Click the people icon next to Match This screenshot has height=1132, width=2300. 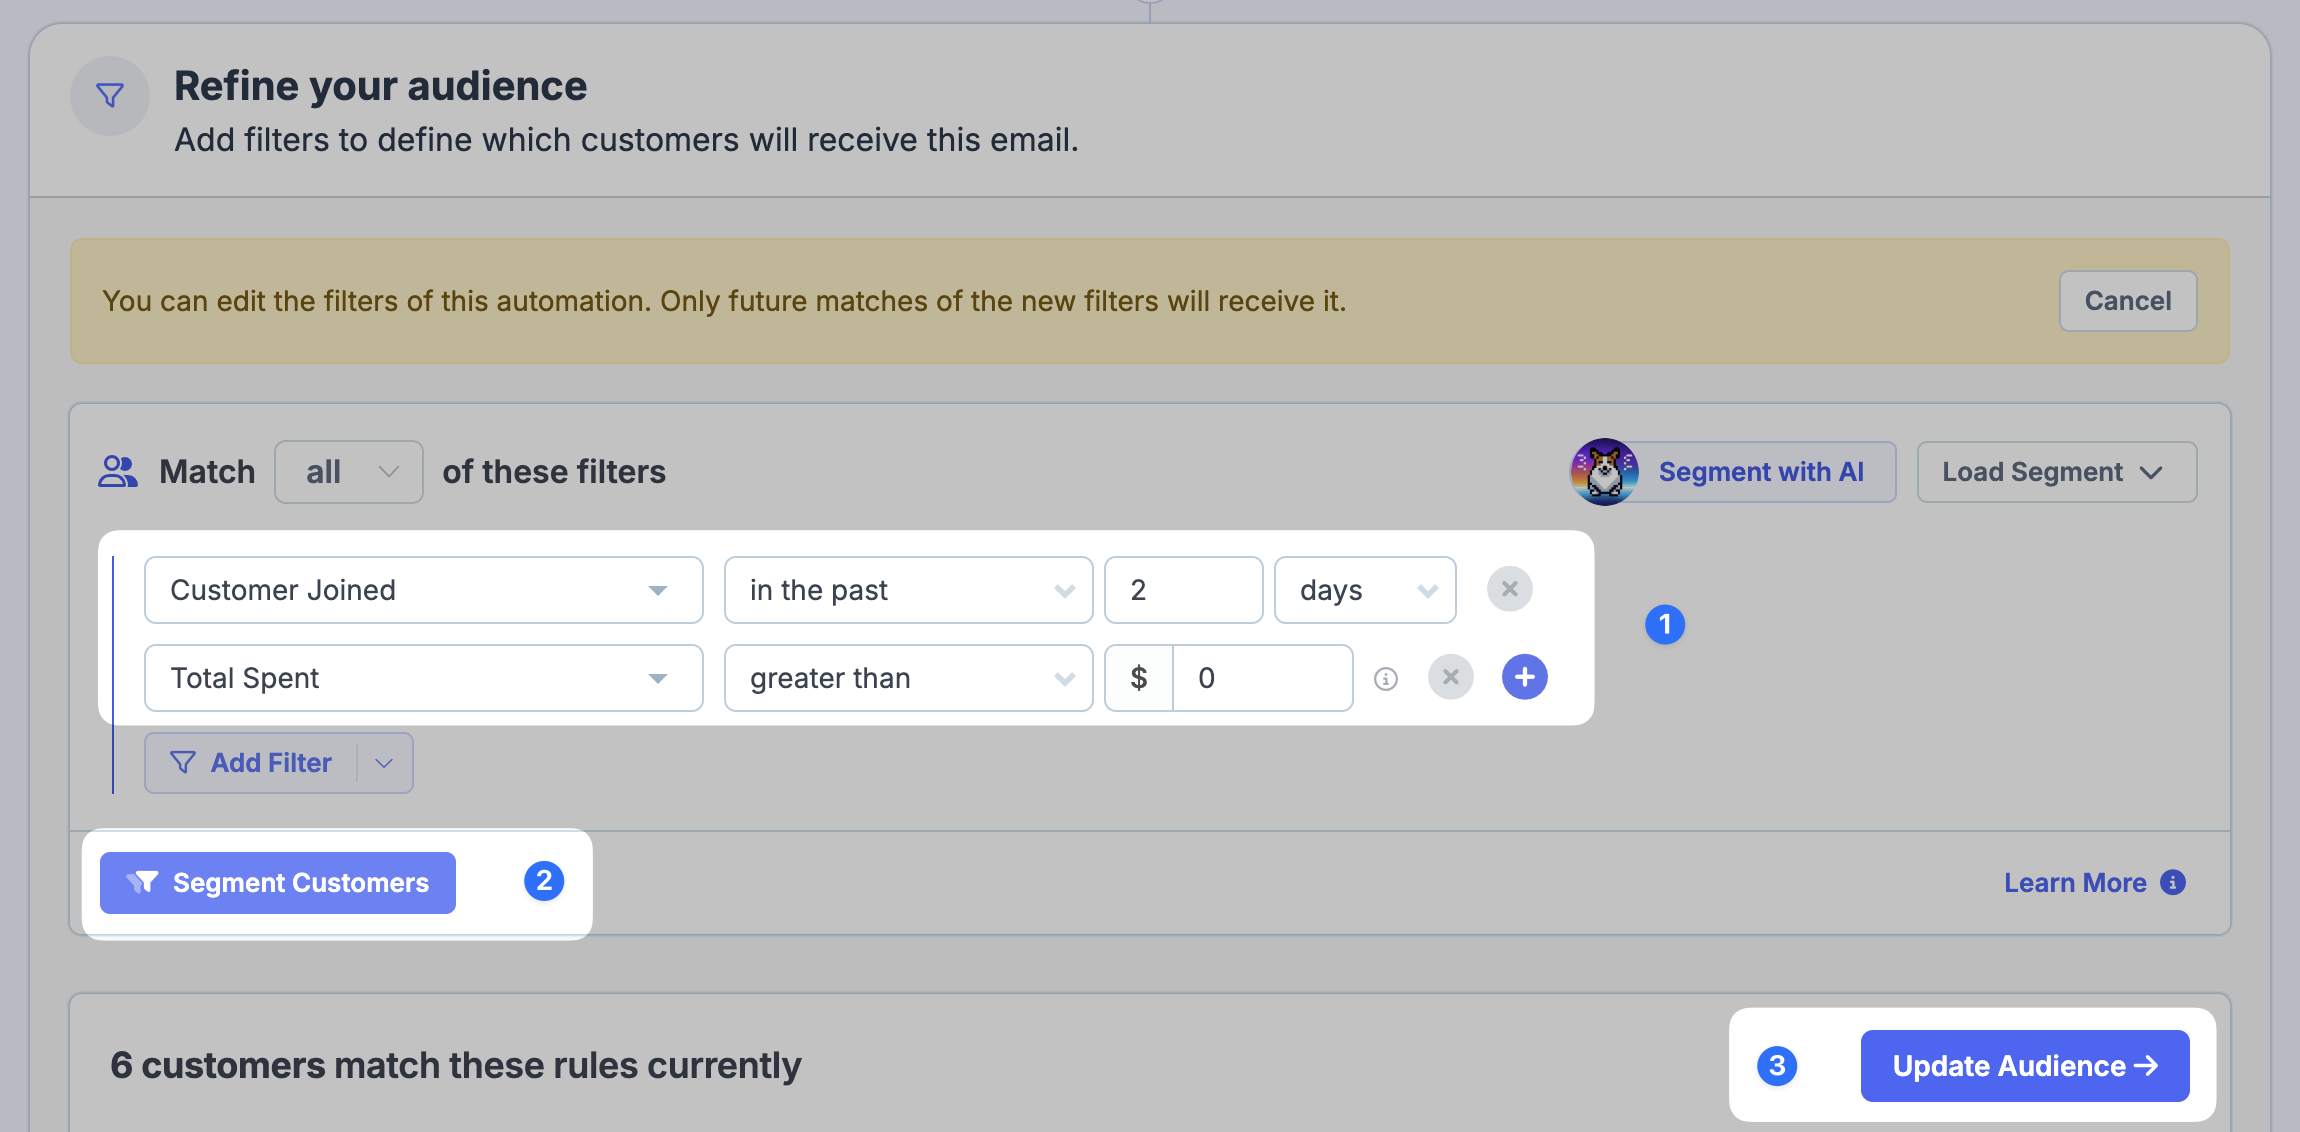tap(118, 472)
